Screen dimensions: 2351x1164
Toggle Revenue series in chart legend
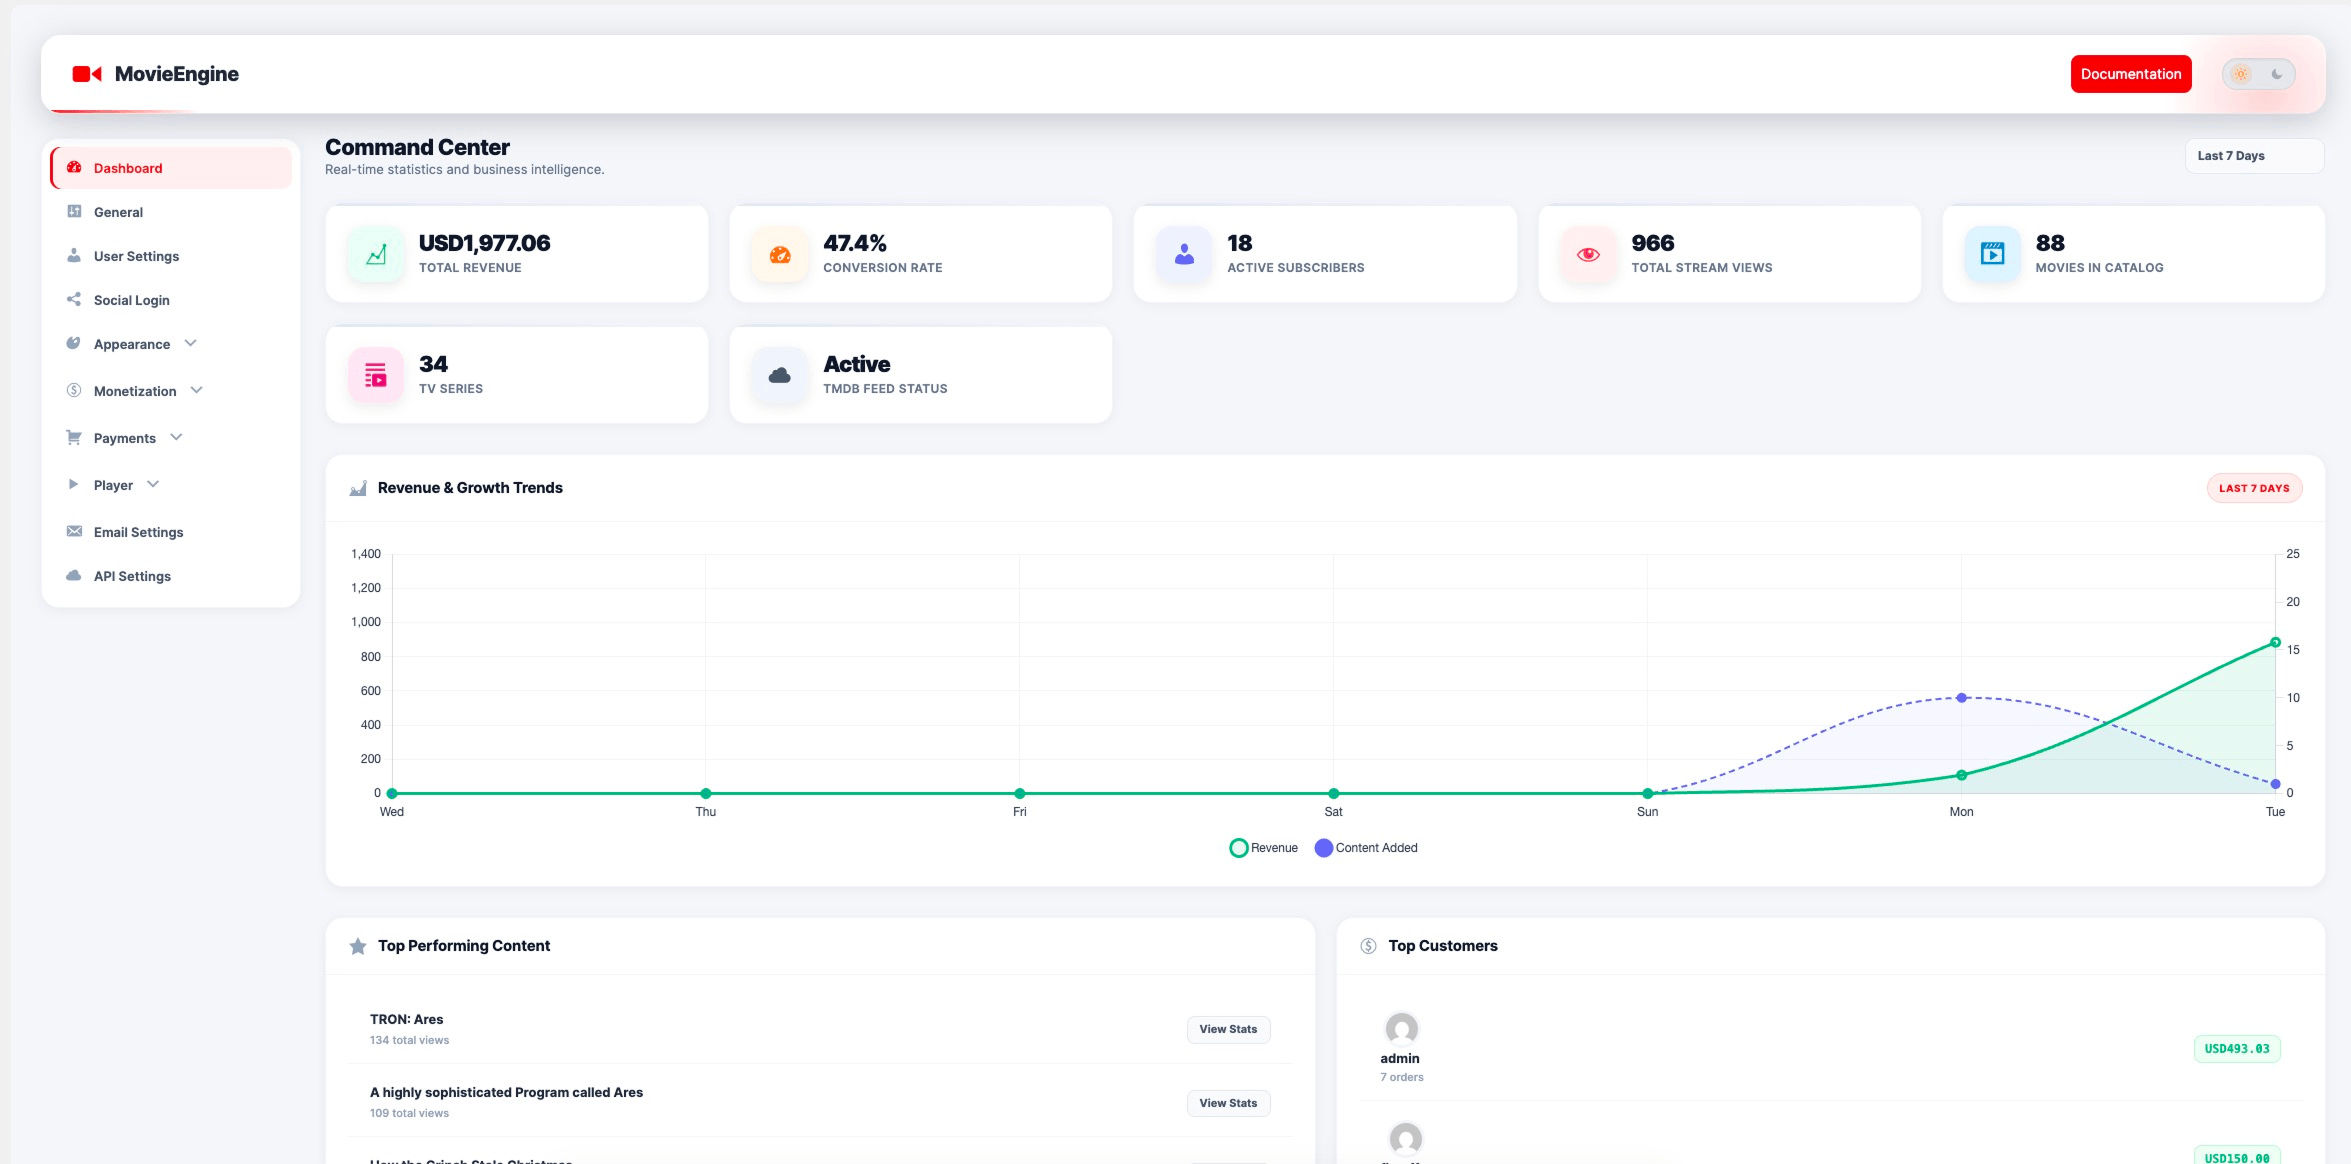click(x=1263, y=848)
